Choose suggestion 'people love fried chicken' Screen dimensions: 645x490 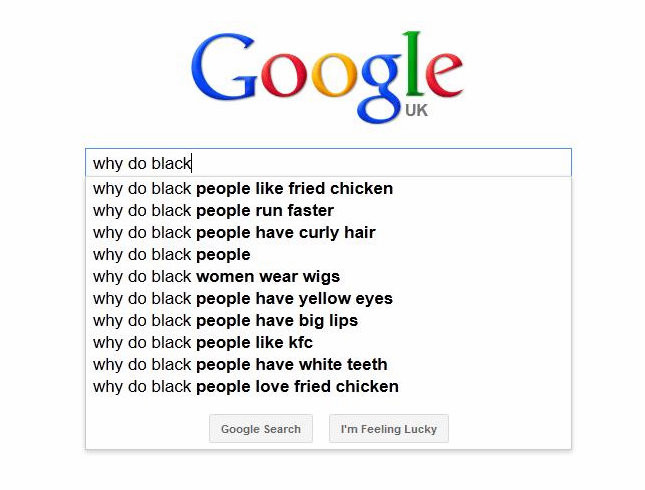(x=328, y=387)
